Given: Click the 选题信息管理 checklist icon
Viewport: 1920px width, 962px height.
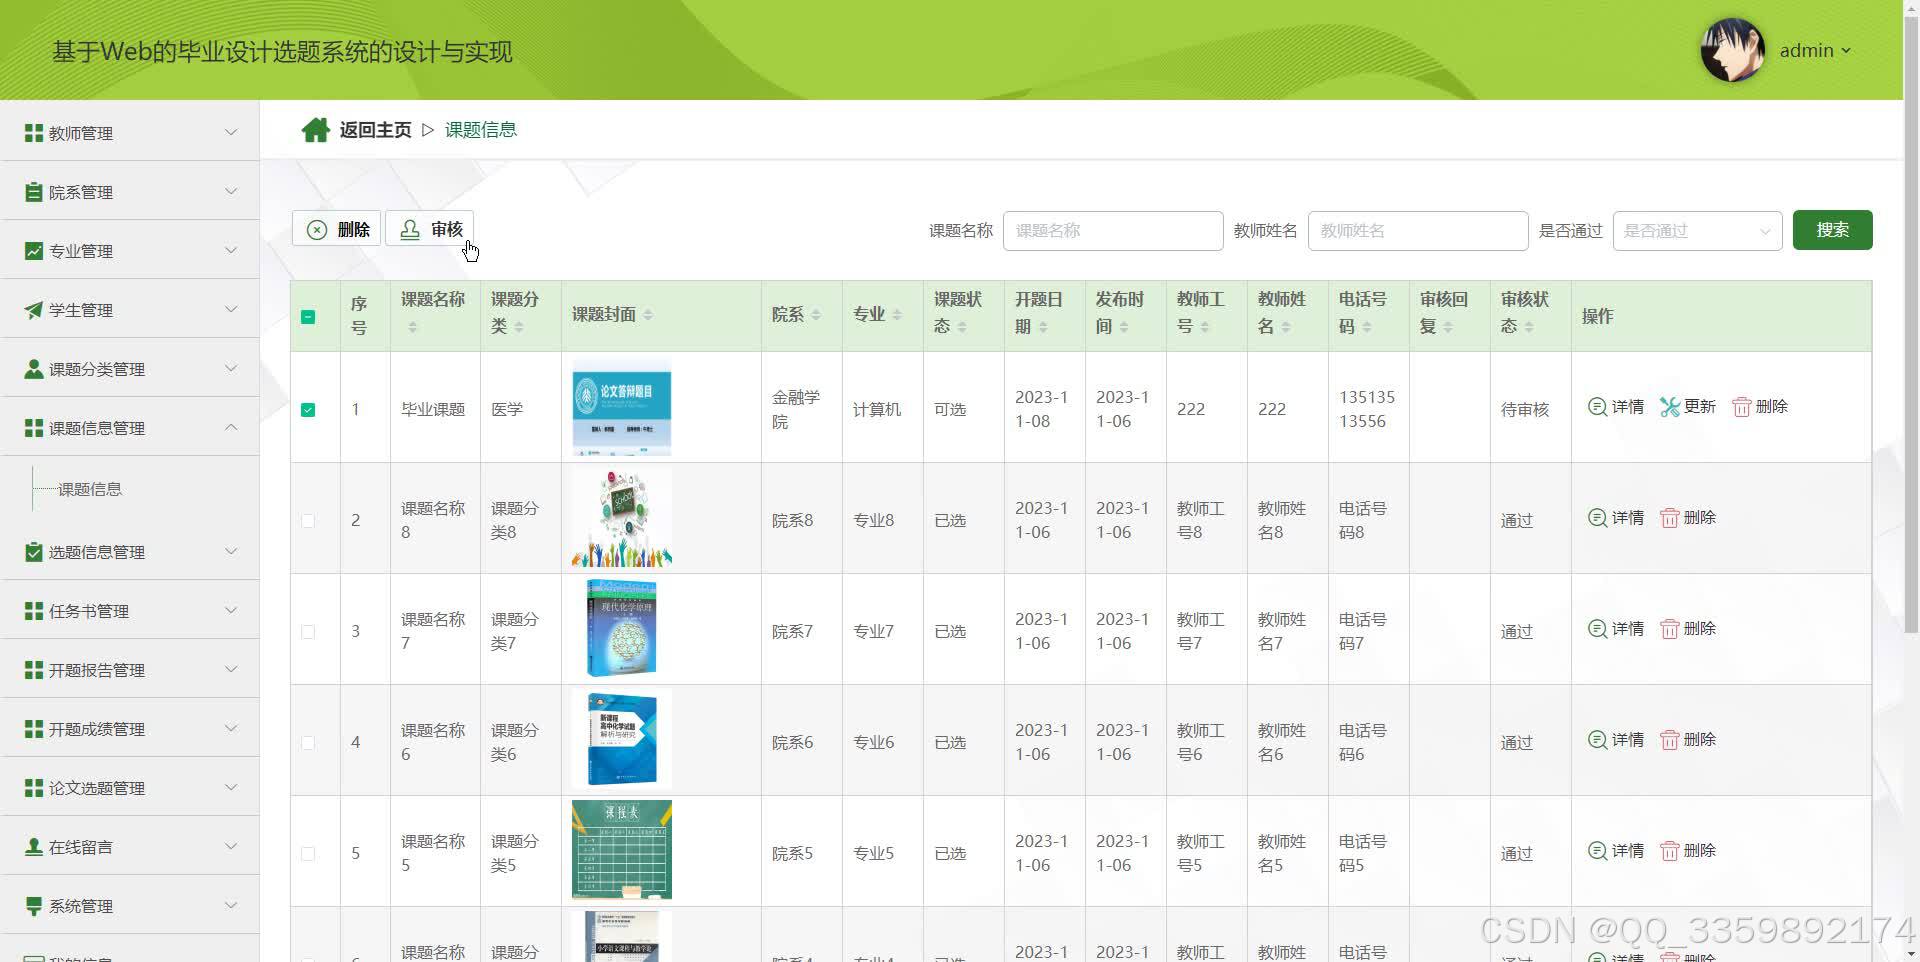Looking at the screenshot, I should pyautogui.click(x=34, y=552).
